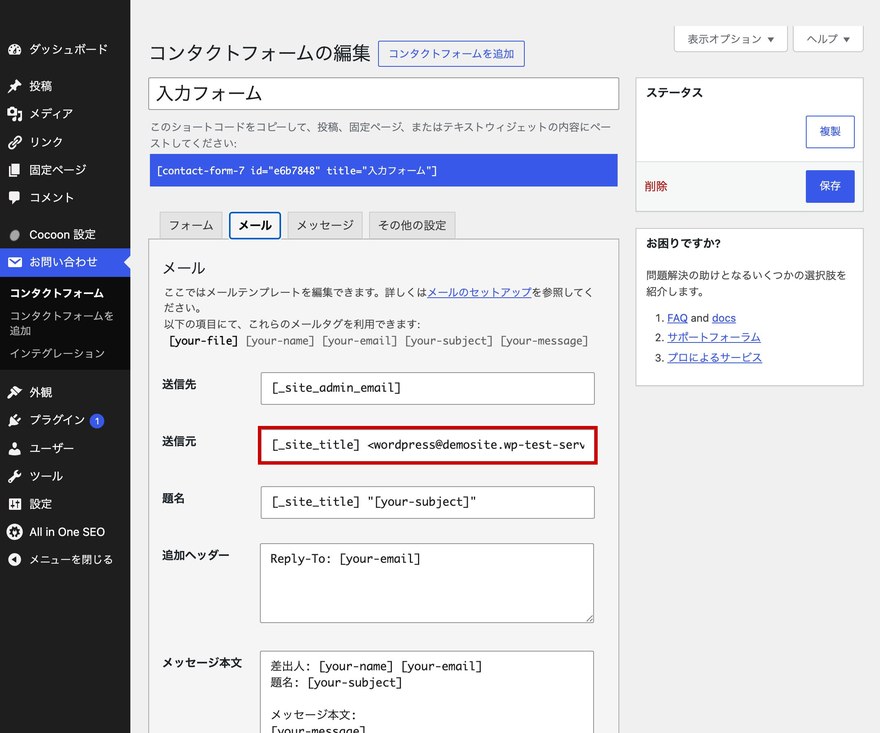Click the envelope icon beside お問い合わせ
The image size is (880, 733).
tap(15, 262)
